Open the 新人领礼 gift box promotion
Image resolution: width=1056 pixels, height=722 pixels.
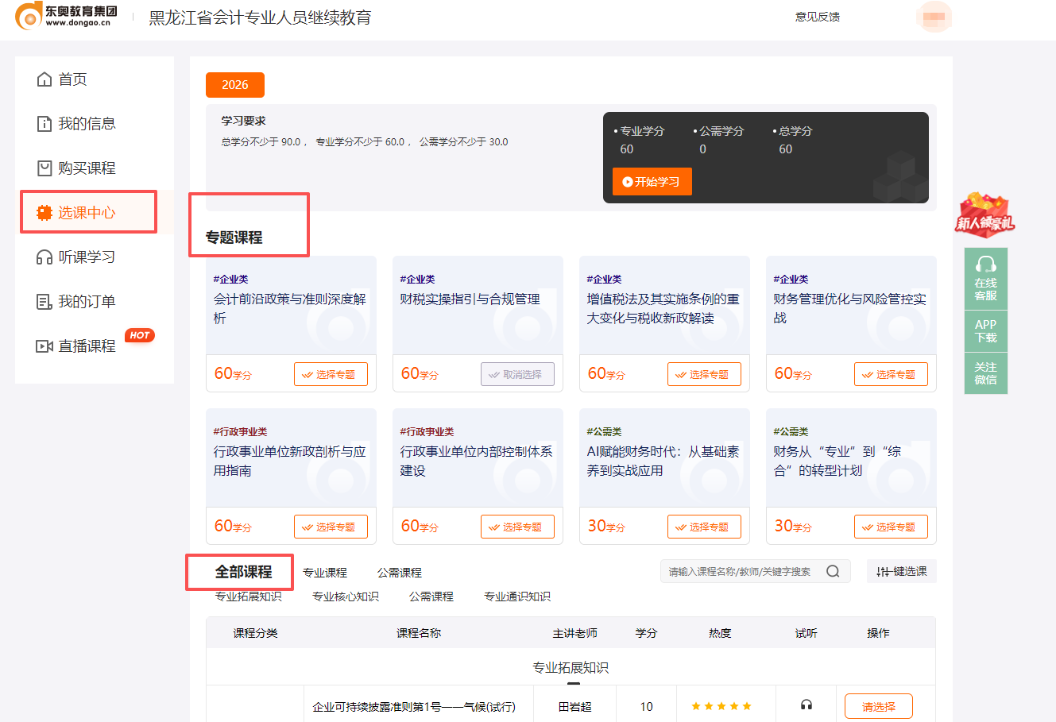[x=985, y=216]
